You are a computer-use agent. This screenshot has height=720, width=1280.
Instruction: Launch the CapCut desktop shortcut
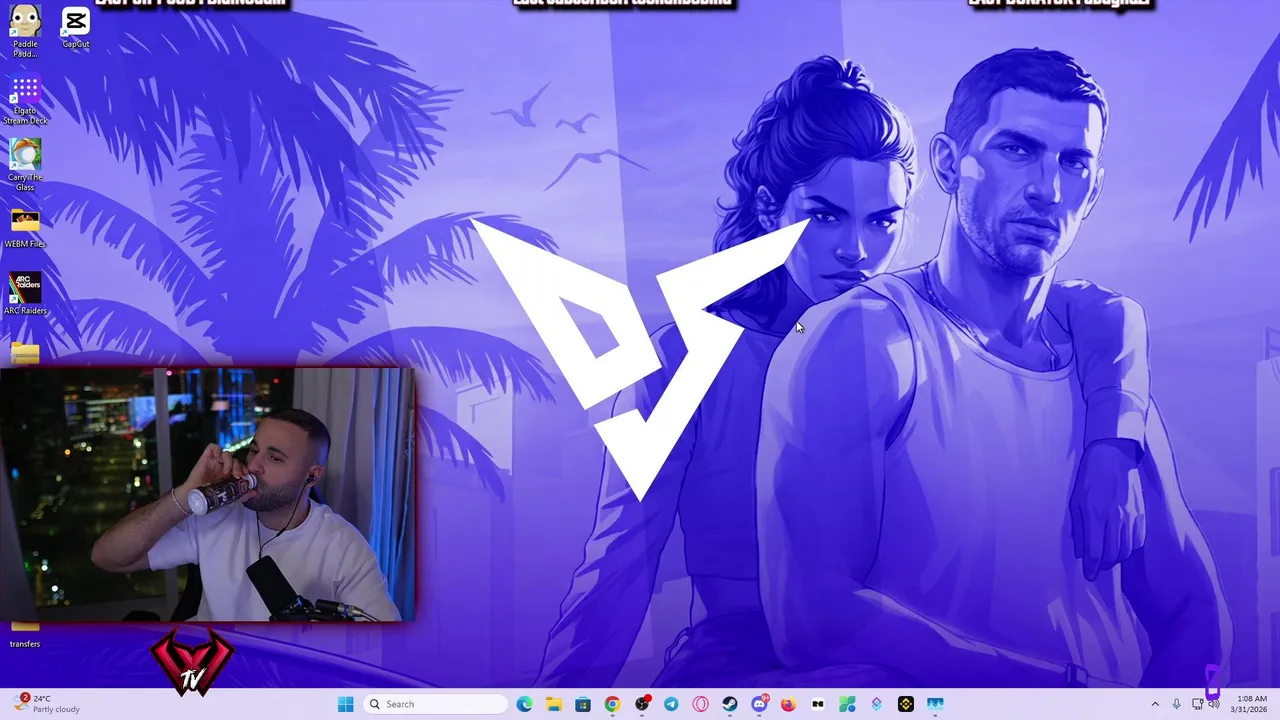point(76,26)
